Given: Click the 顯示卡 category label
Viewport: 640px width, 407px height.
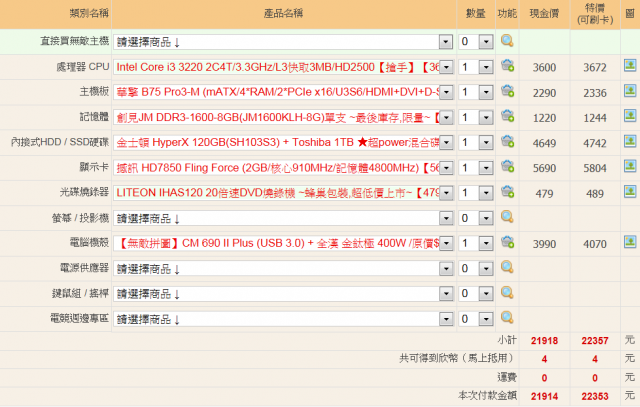Looking at the screenshot, I should coord(94,167).
